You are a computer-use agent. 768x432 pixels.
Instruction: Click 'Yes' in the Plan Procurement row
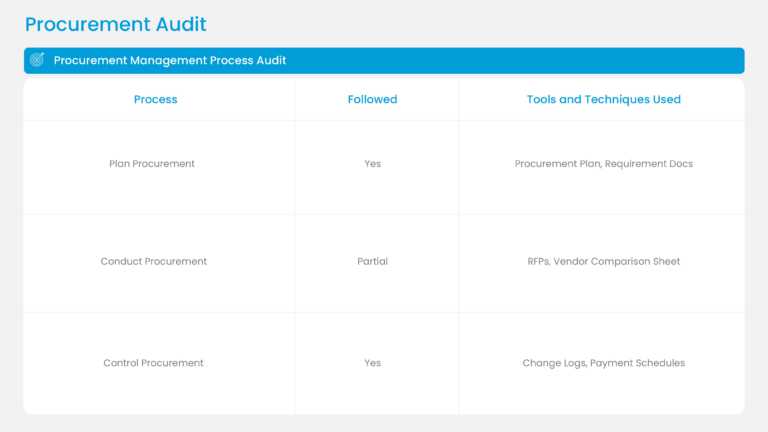coord(372,164)
